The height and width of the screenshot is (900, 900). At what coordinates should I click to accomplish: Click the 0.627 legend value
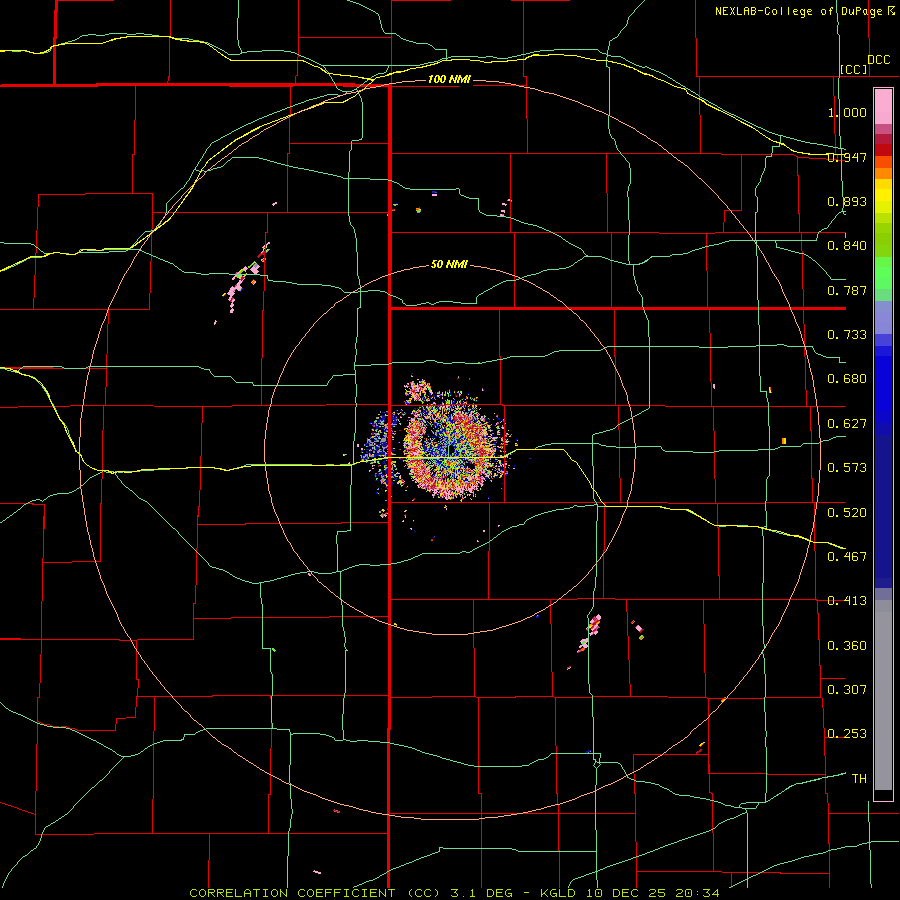847,424
